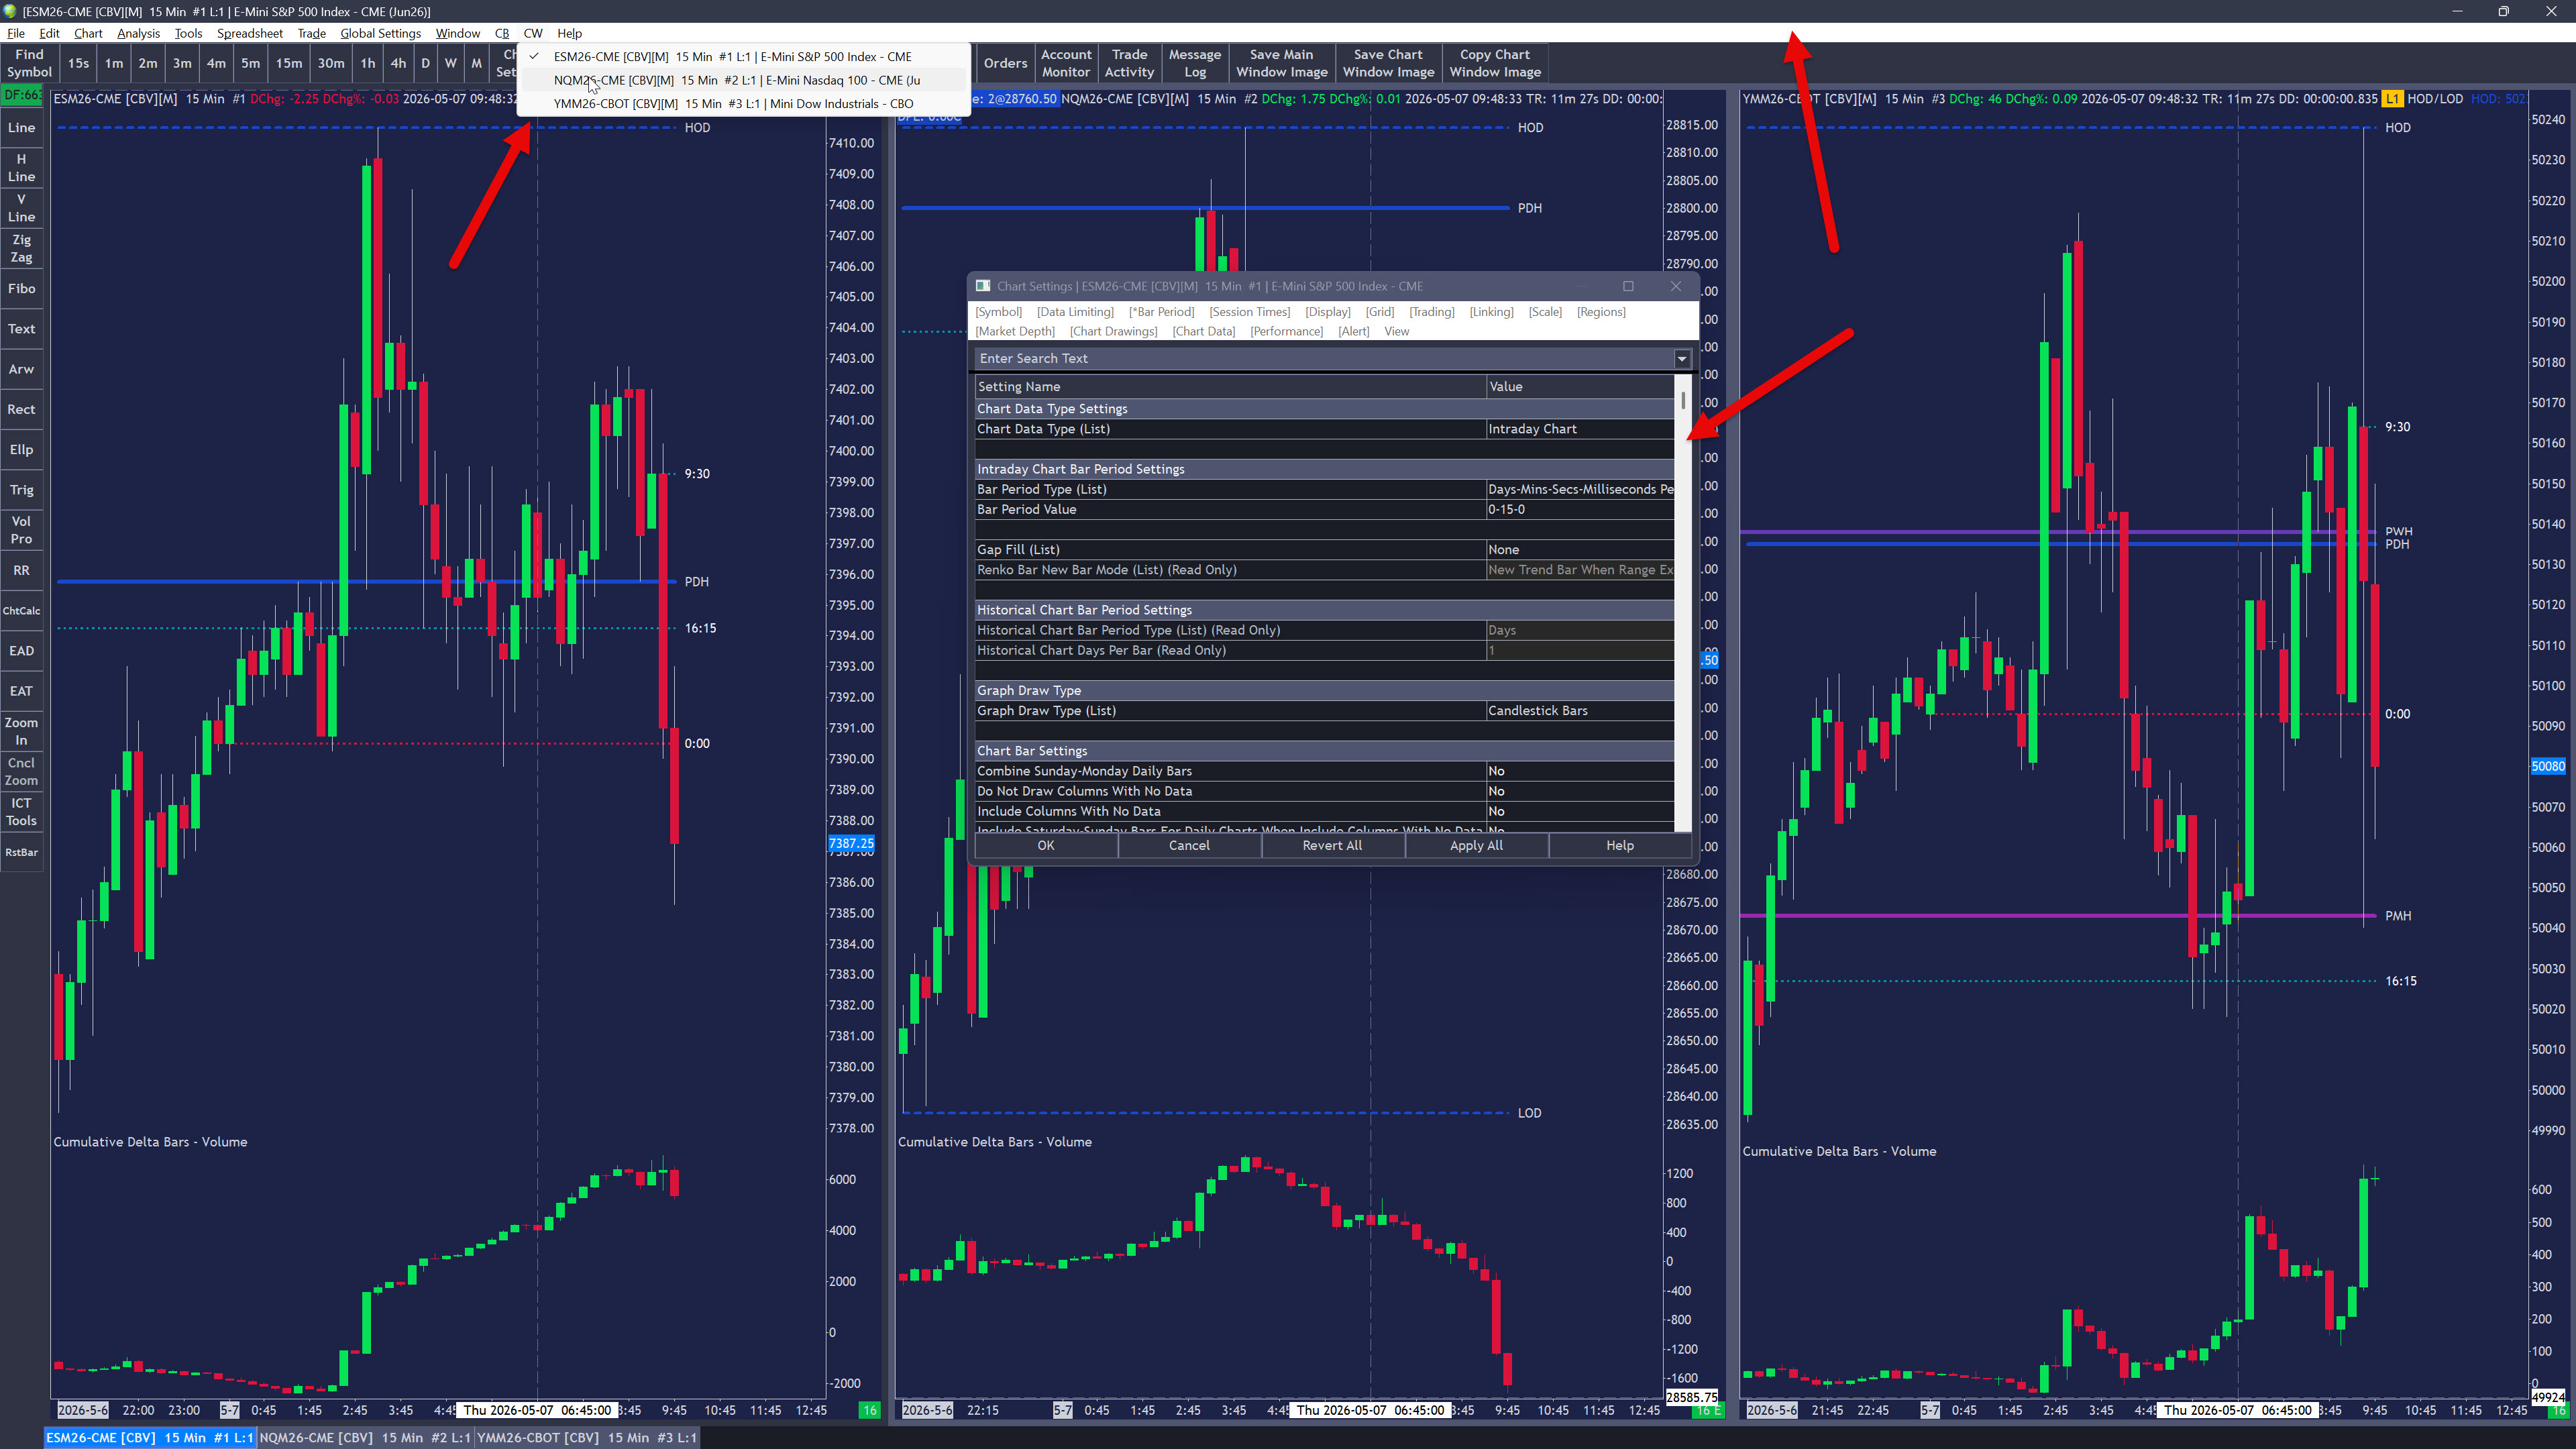Screen dimensions: 2576x1449
Task: Select the H Line horizontal line tool
Action: pos(21,167)
